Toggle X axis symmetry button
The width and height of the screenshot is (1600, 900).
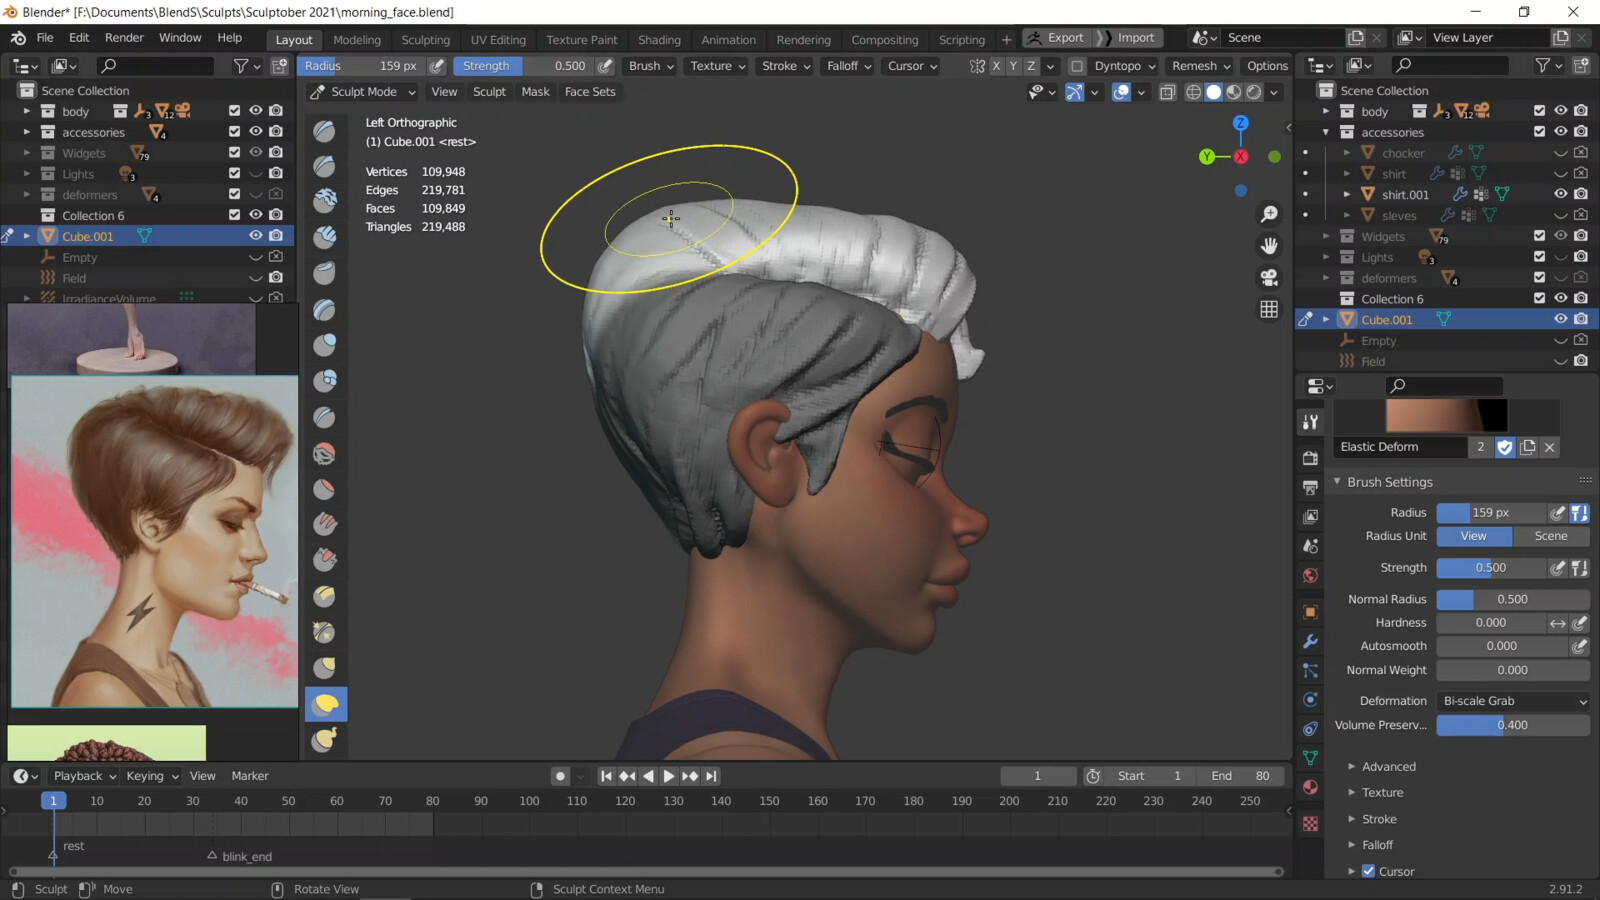[x=996, y=66]
